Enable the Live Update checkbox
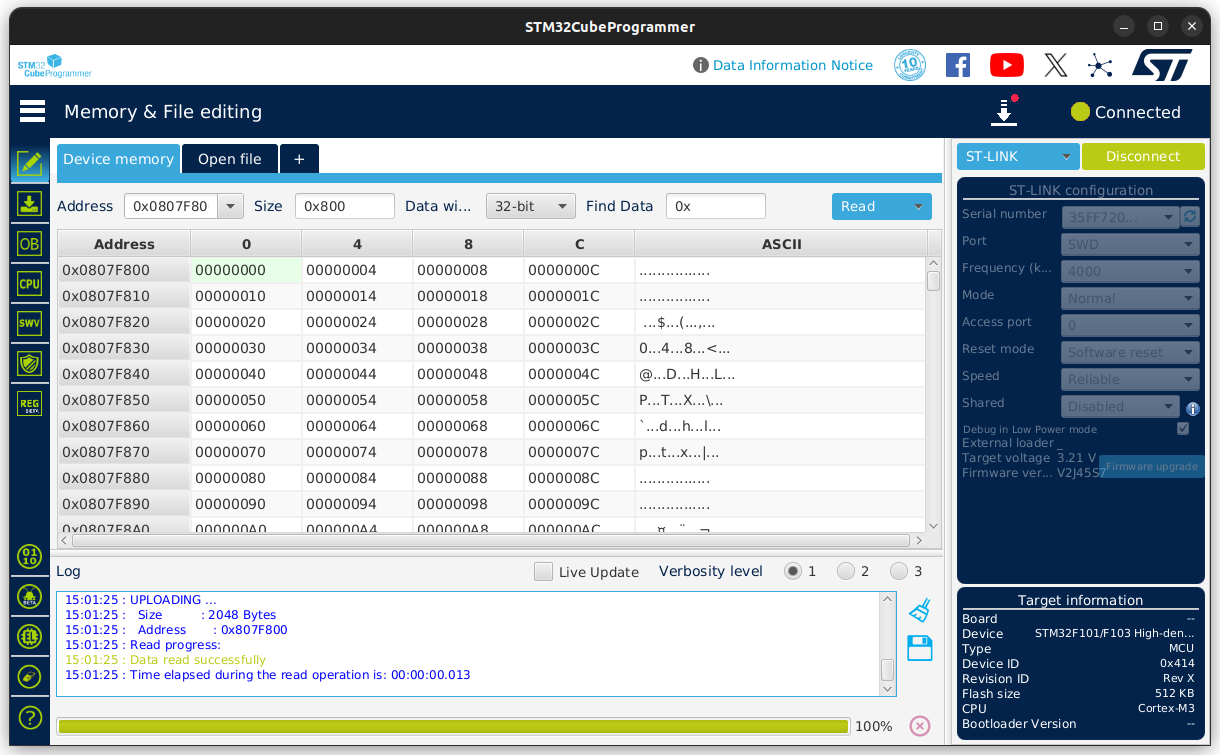The width and height of the screenshot is (1220, 755). point(543,572)
